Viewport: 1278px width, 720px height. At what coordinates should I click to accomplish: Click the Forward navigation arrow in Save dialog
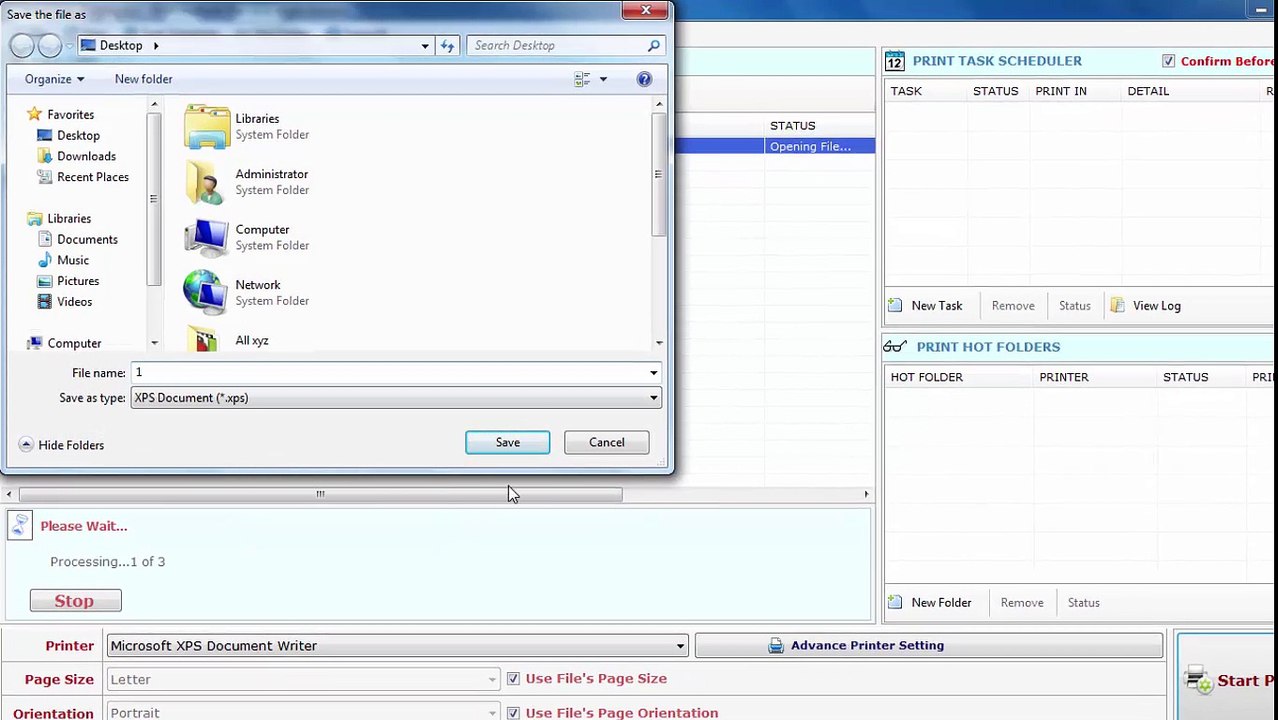click(49, 45)
